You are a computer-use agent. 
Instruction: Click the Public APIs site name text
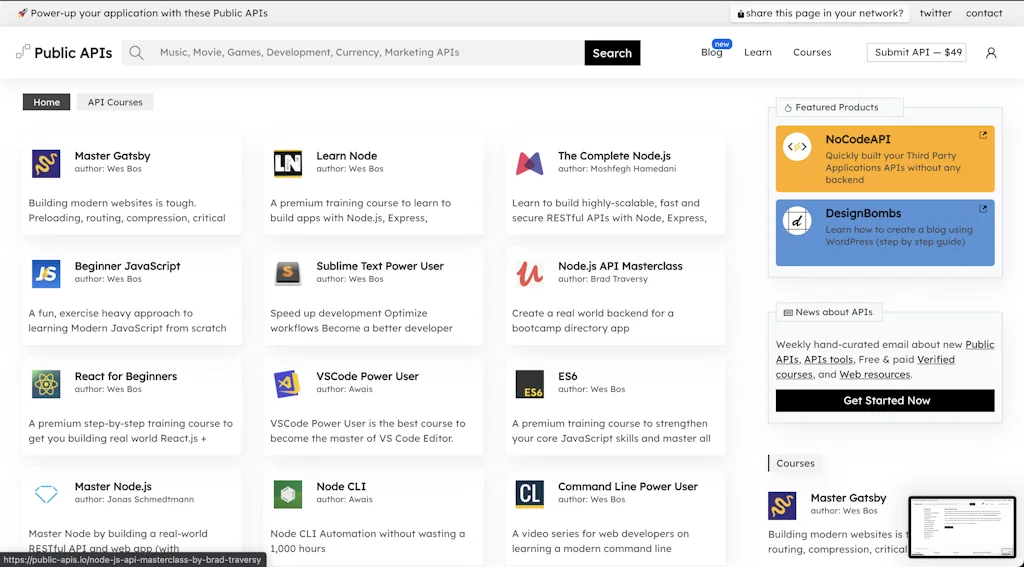(x=73, y=53)
